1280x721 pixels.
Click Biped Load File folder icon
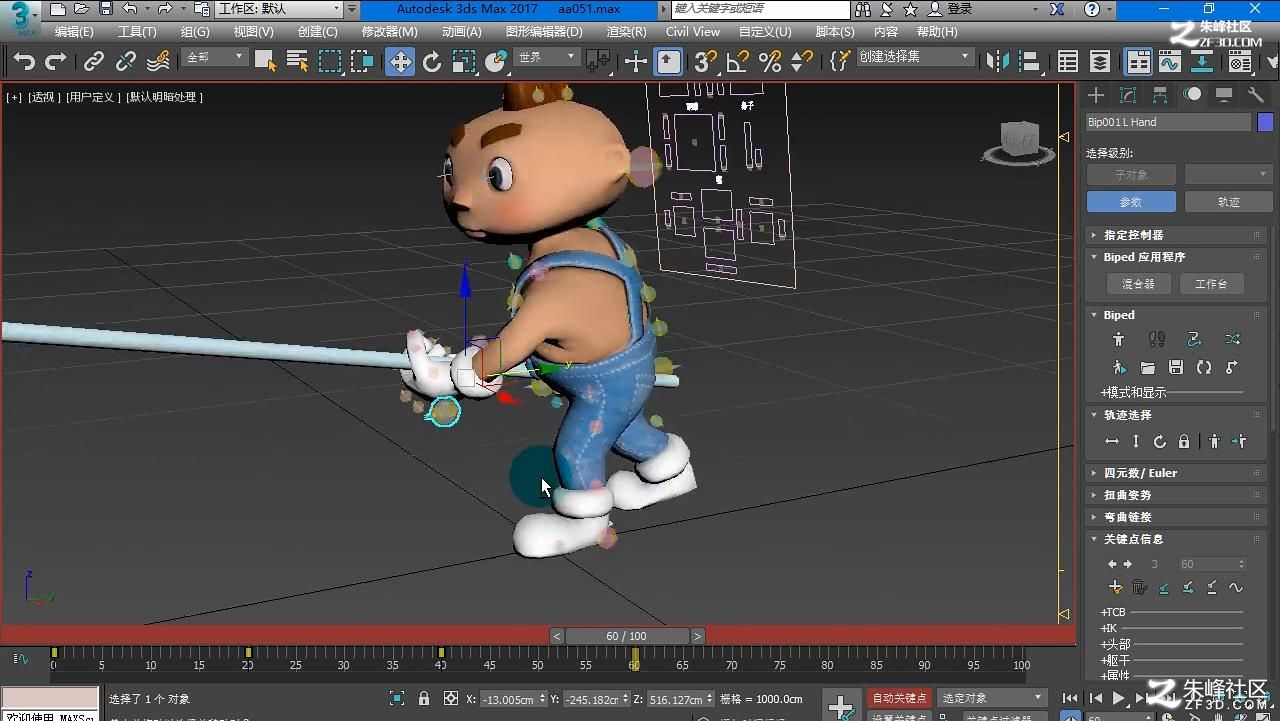click(1148, 368)
